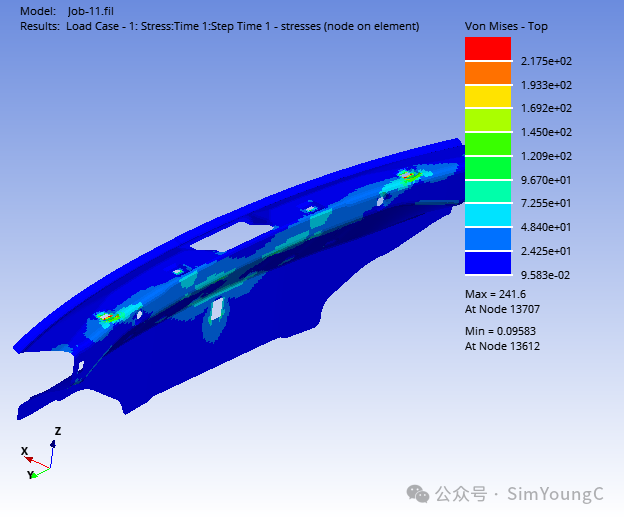624x519 pixels.
Task: Click the Max = 241.6 text
Action: [495, 294]
